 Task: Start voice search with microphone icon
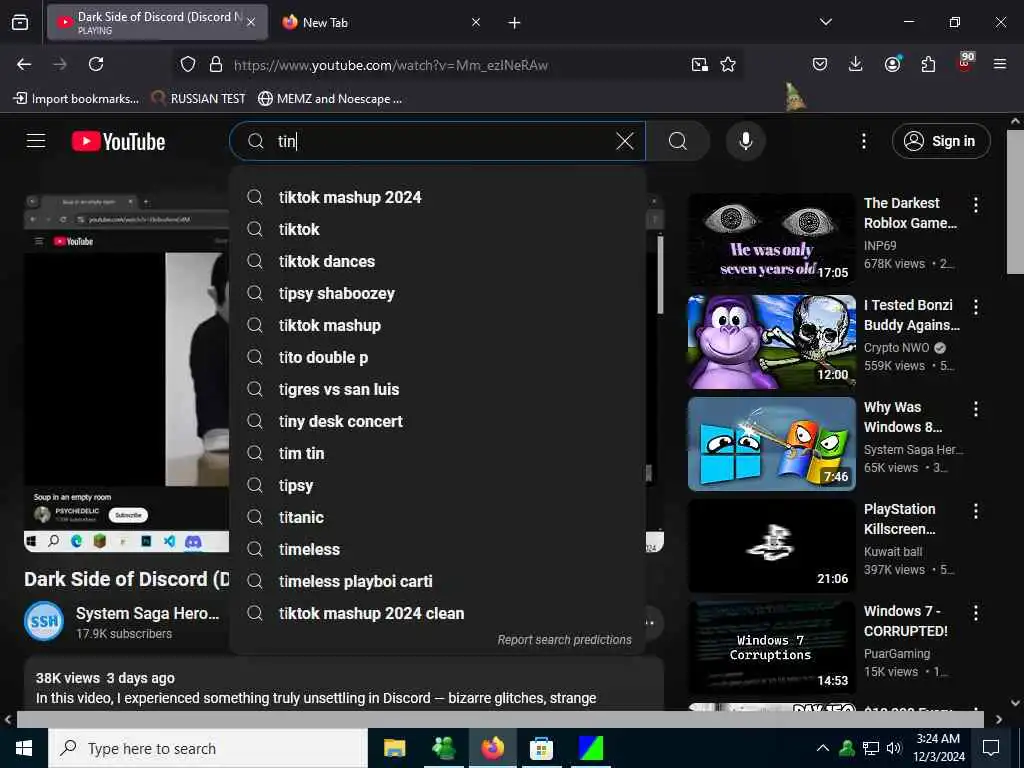(745, 140)
